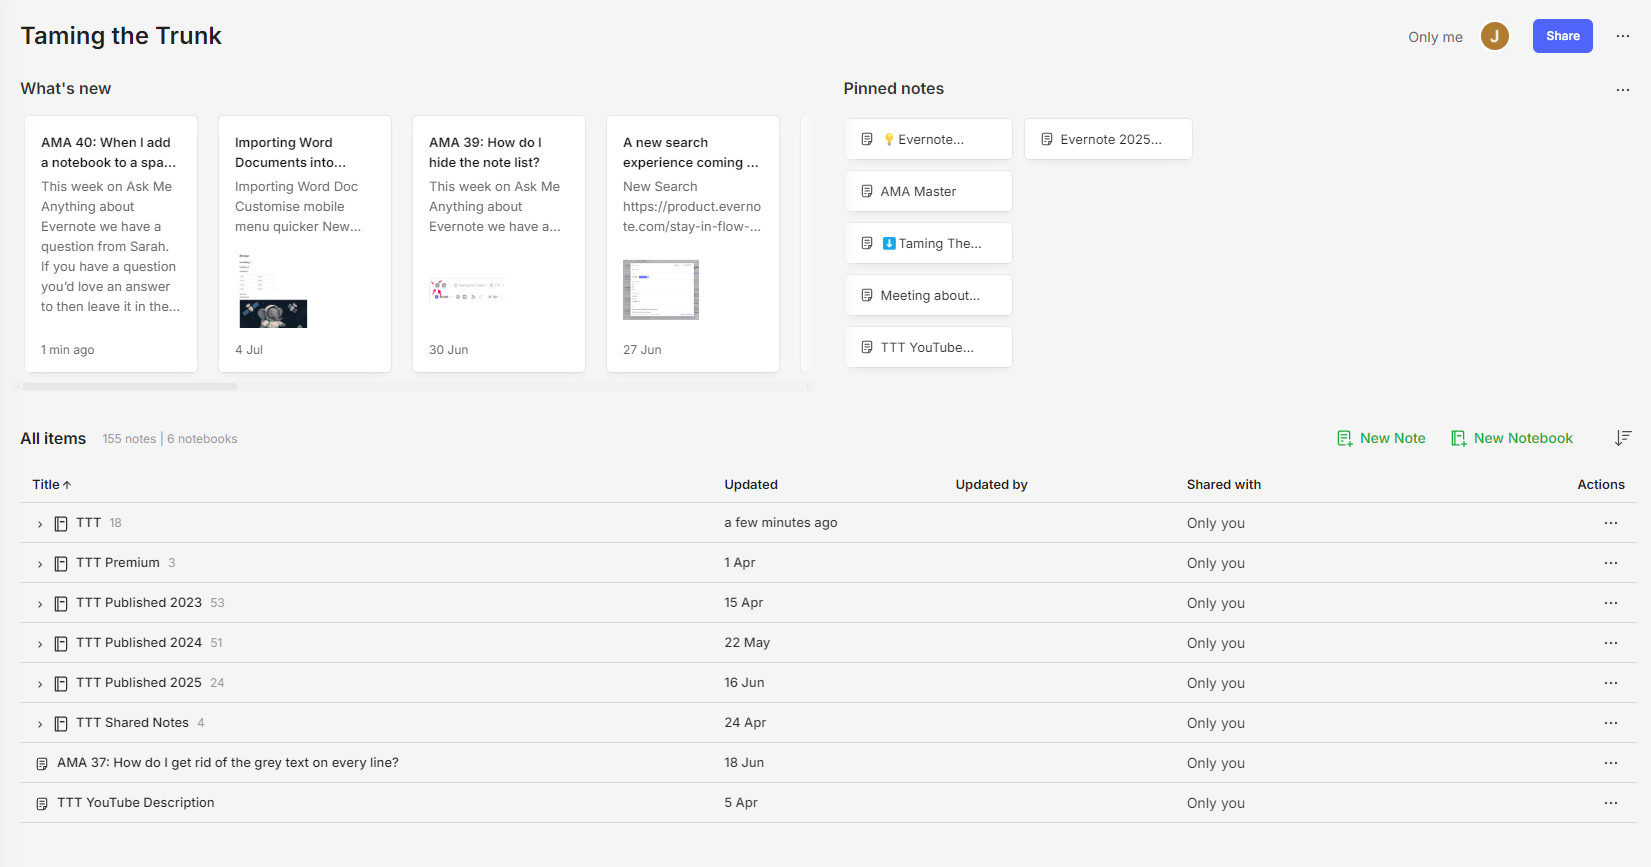Expand the TTT notebook row
Image resolution: width=1651 pixels, height=867 pixels.
[40, 524]
